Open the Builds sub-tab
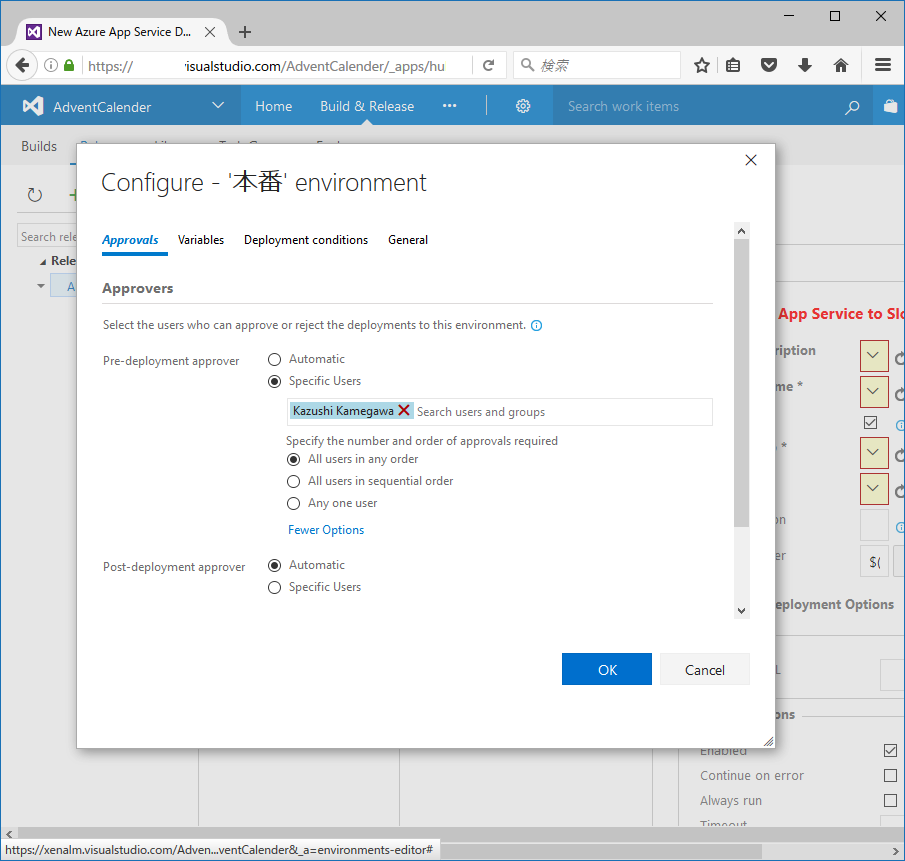 (x=39, y=147)
